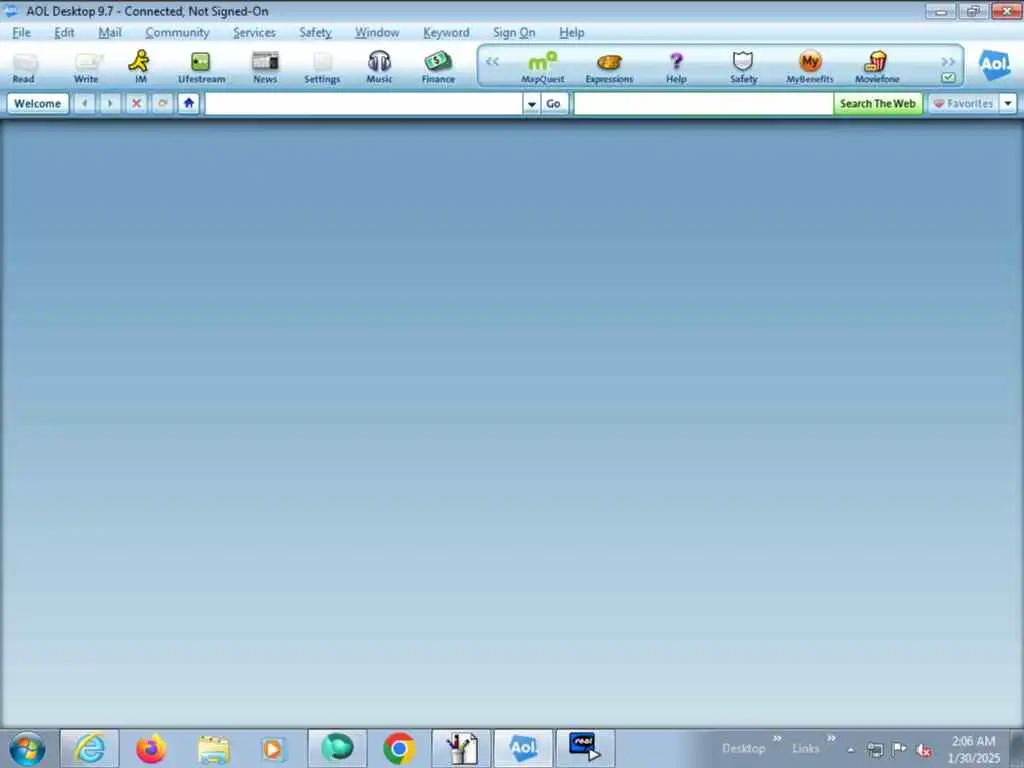Click the AOL logo at top right
The width and height of the screenshot is (1024, 768).
(x=994, y=65)
